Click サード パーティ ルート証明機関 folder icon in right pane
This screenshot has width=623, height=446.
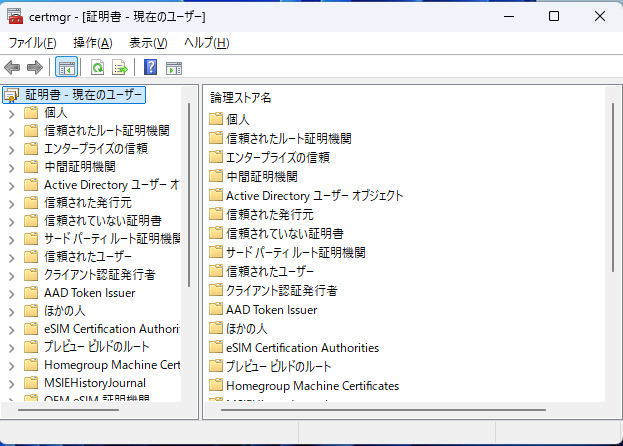click(x=216, y=252)
